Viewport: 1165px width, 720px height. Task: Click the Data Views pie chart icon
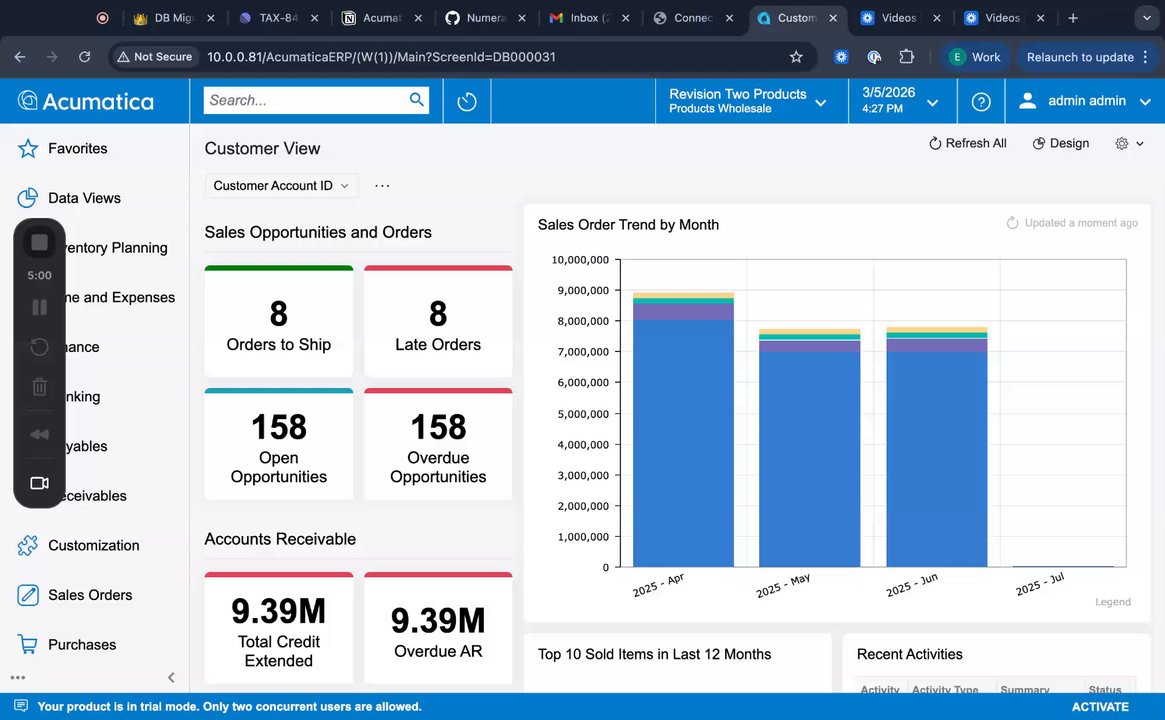tap(28, 198)
